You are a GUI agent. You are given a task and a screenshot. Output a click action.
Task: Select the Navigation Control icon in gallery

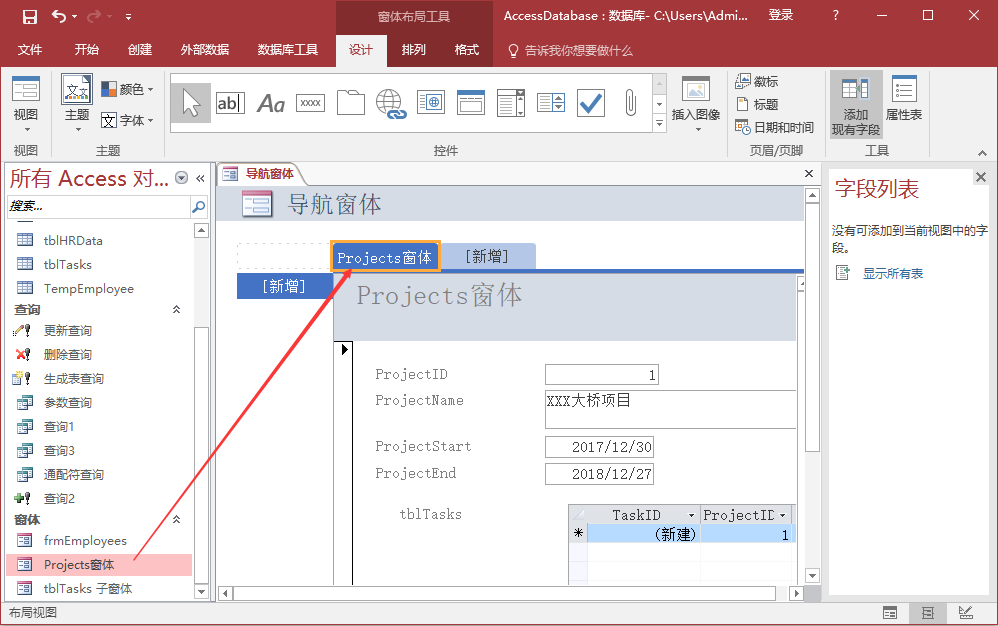(471, 103)
